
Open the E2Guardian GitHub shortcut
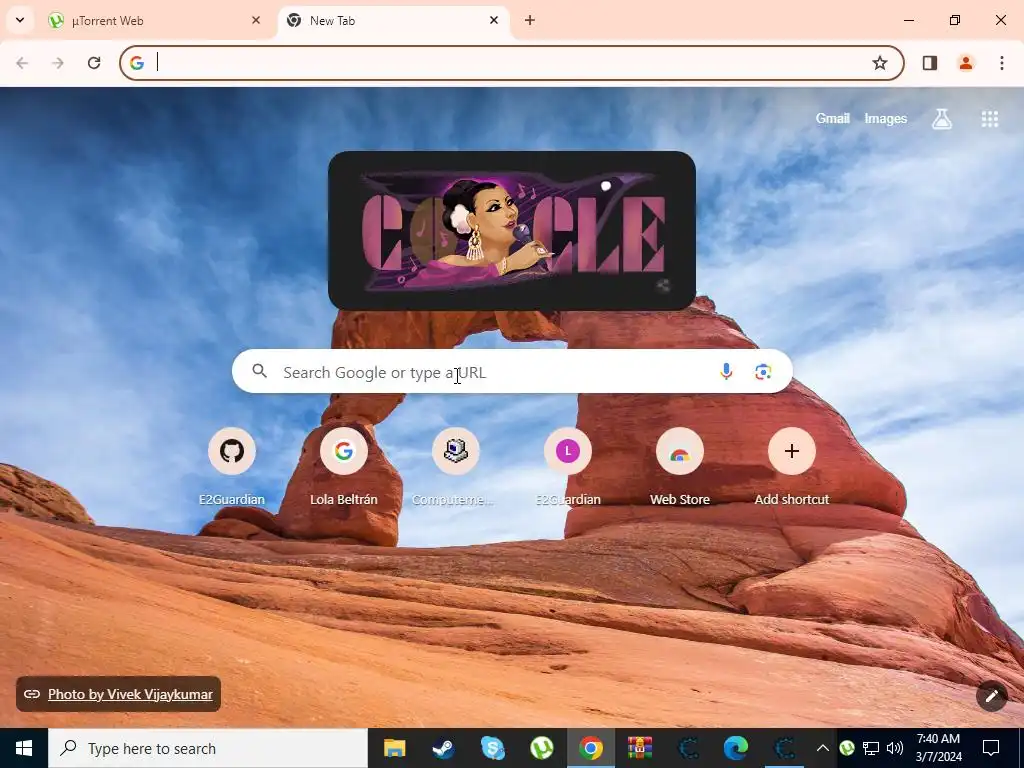[x=232, y=468]
